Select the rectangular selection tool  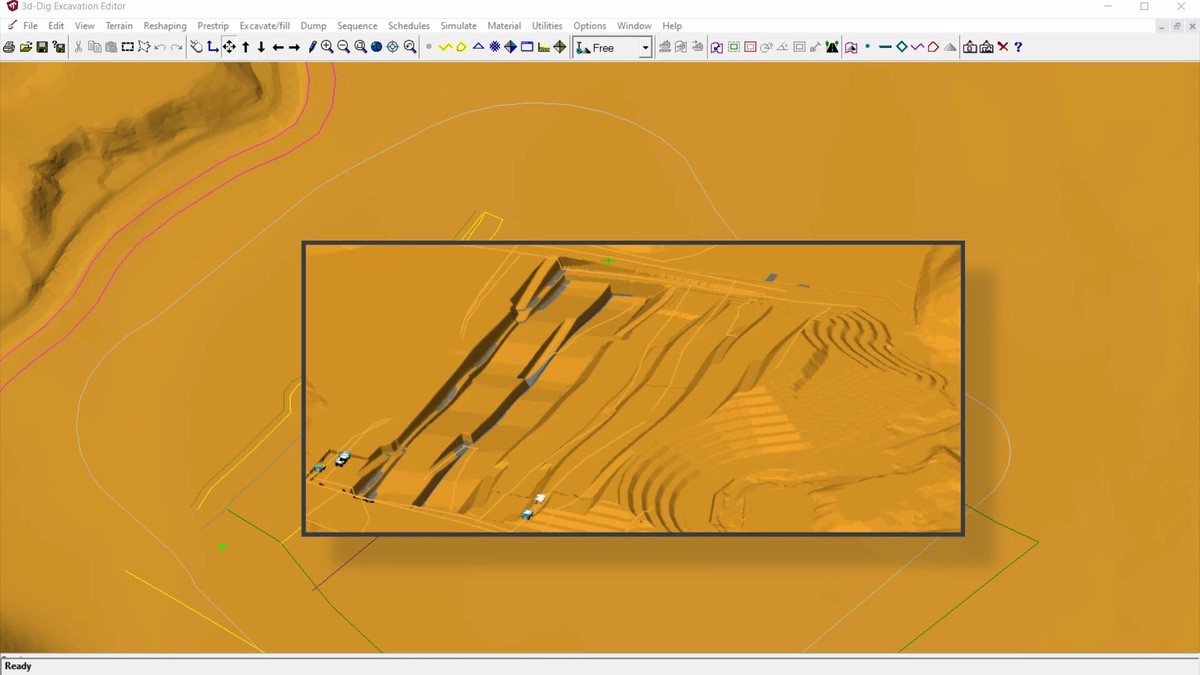(x=128, y=47)
